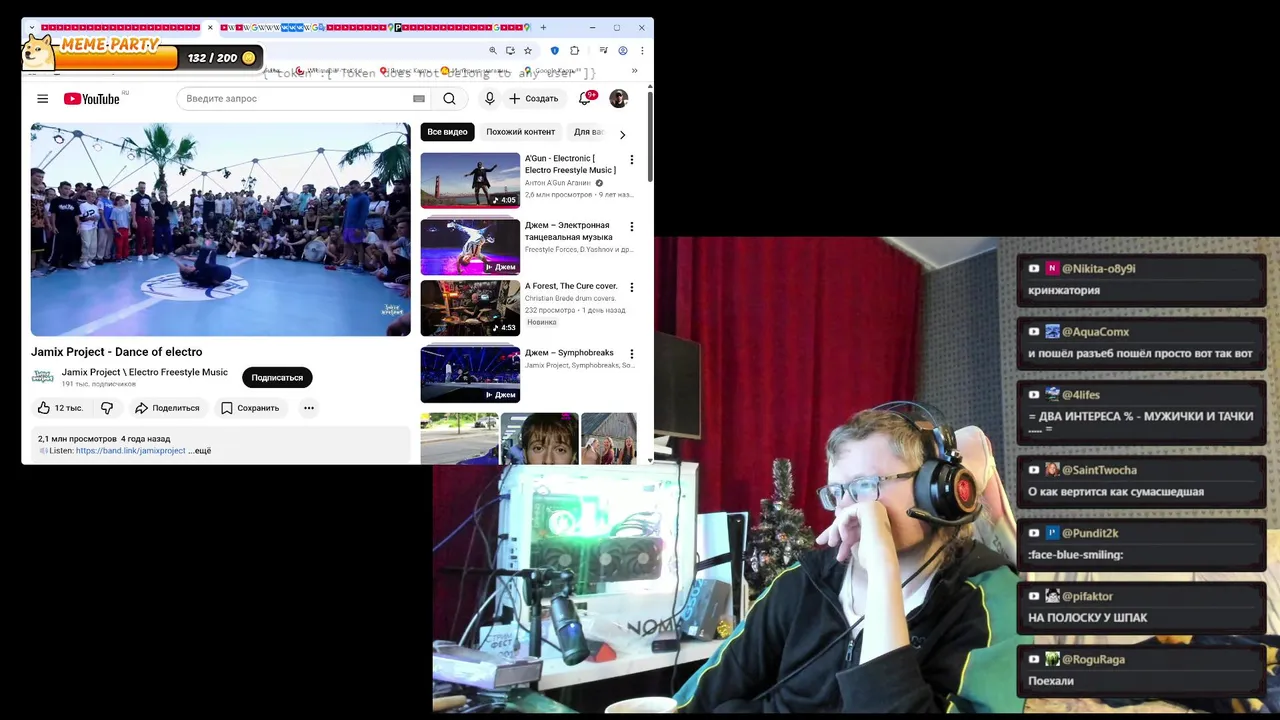The width and height of the screenshot is (1280, 720).
Task: Select the Для вас filter chip
Action: tap(588, 132)
